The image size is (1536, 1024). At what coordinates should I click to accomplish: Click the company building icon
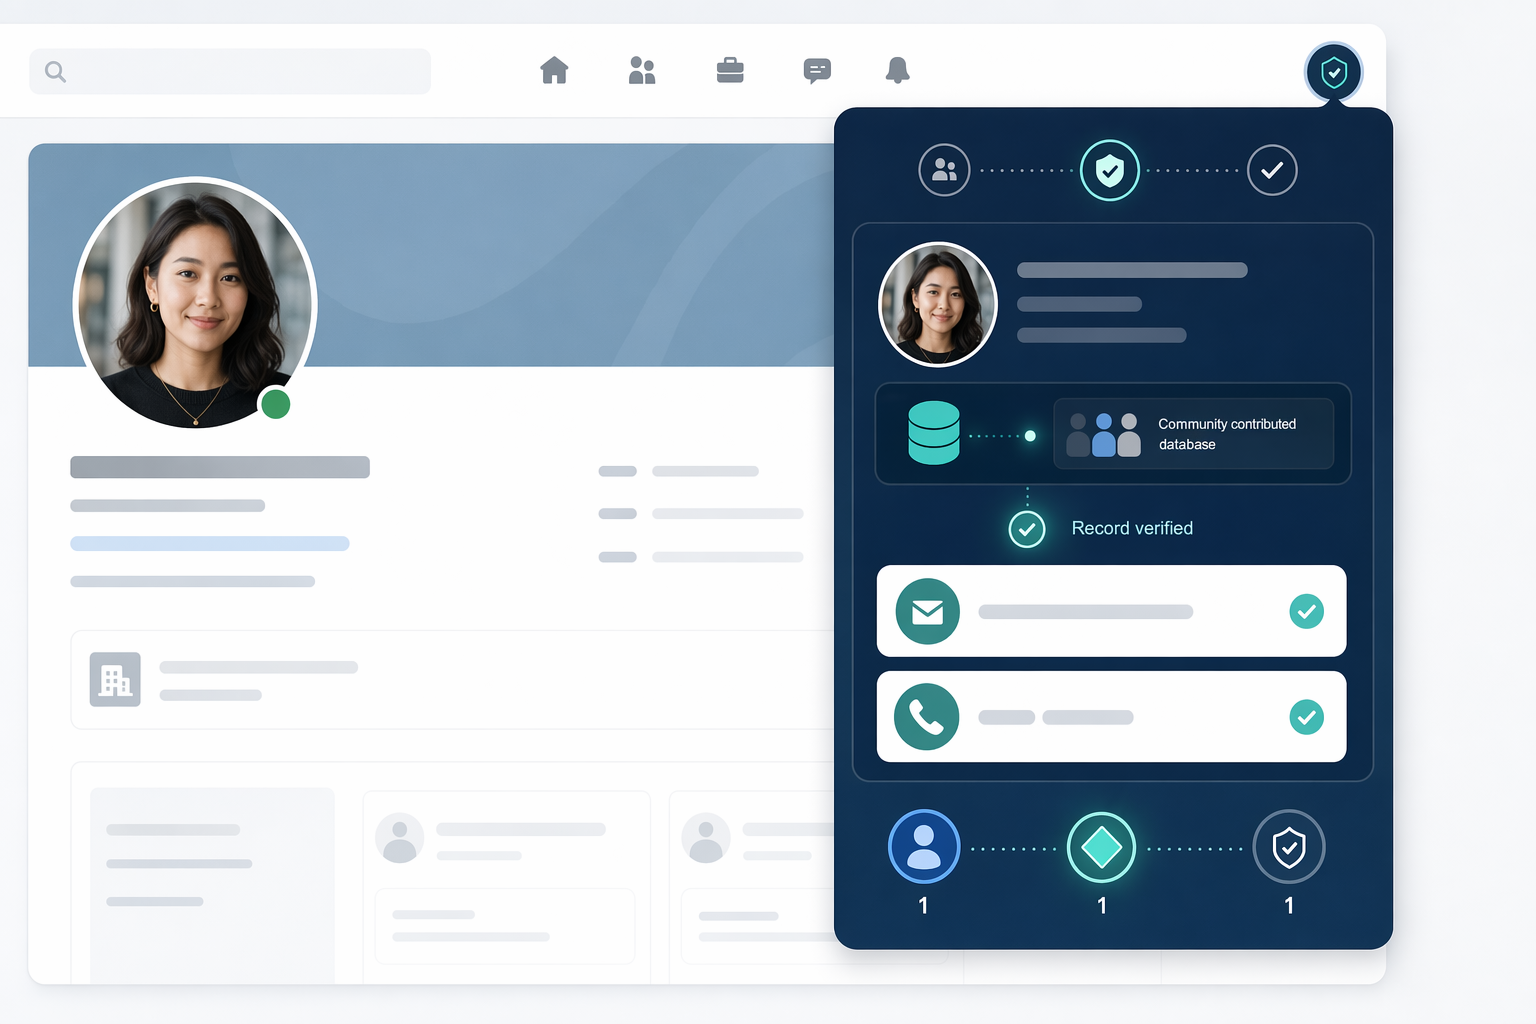coord(115,680)
